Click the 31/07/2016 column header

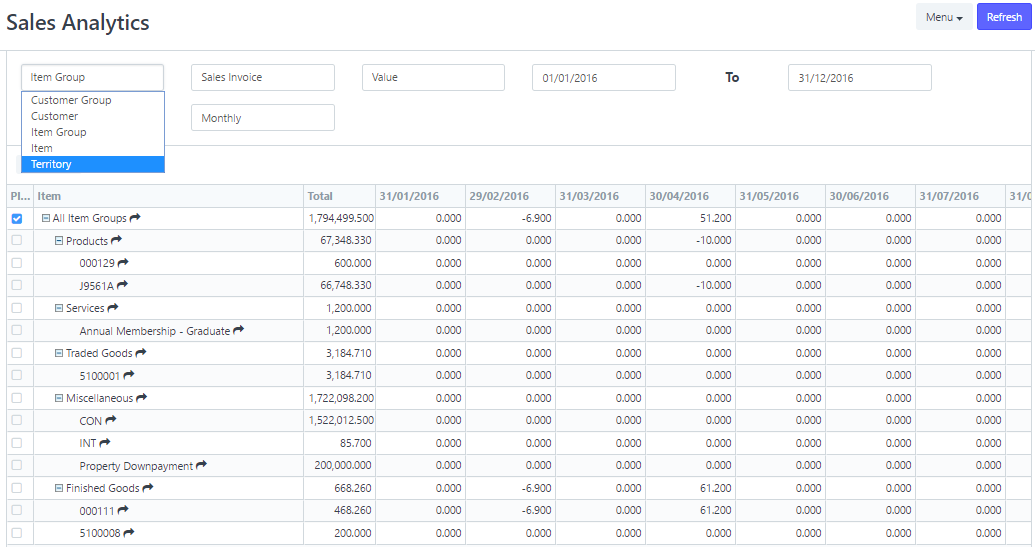click(960, 196)
